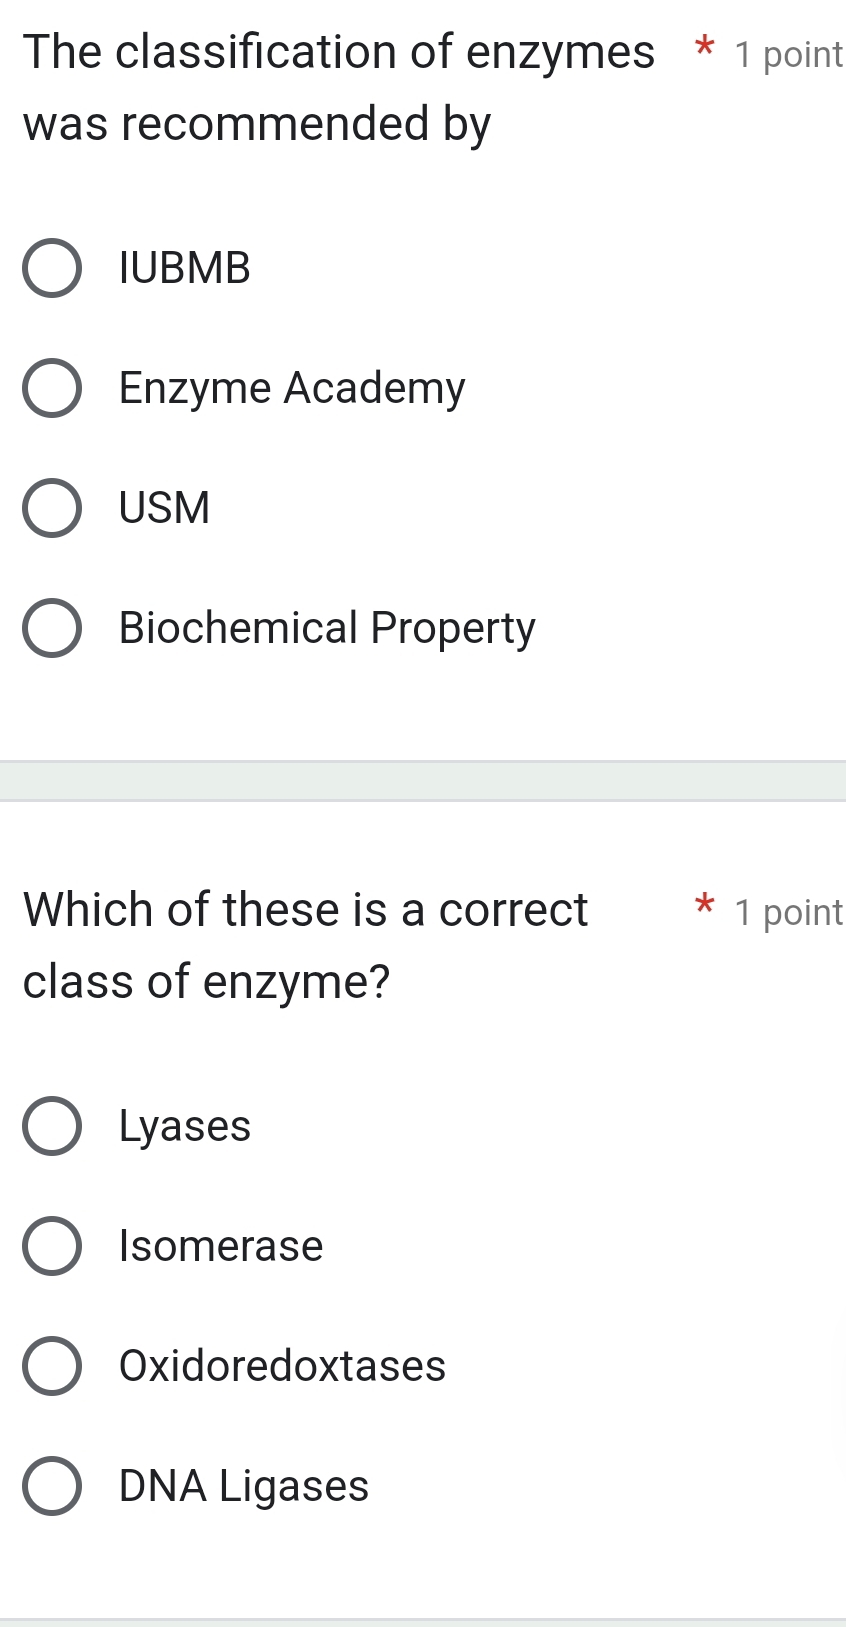Screen dimensions: 846x1627
Task: Pick Biochemical Property as the answer
Action: (x=53, y=628)
